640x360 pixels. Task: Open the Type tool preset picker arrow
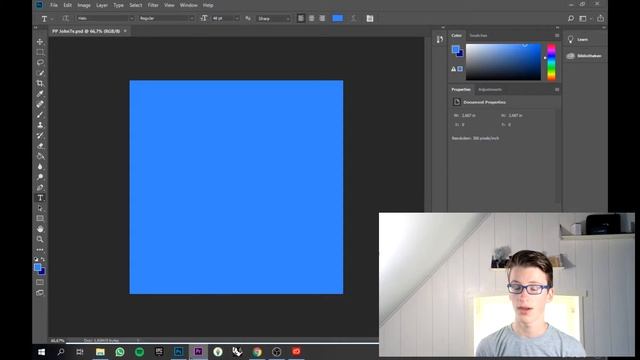click(x=52, y=19)
